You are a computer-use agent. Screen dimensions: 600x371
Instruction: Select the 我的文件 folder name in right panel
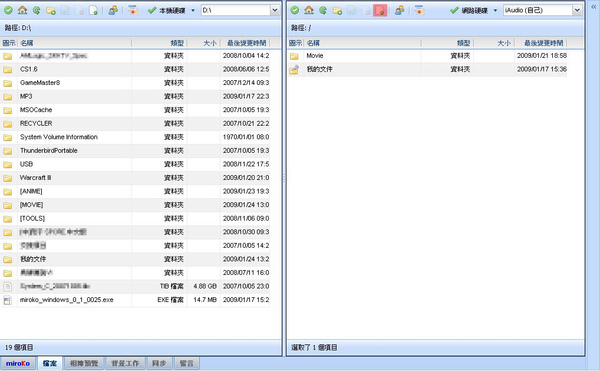coord(320,69)
